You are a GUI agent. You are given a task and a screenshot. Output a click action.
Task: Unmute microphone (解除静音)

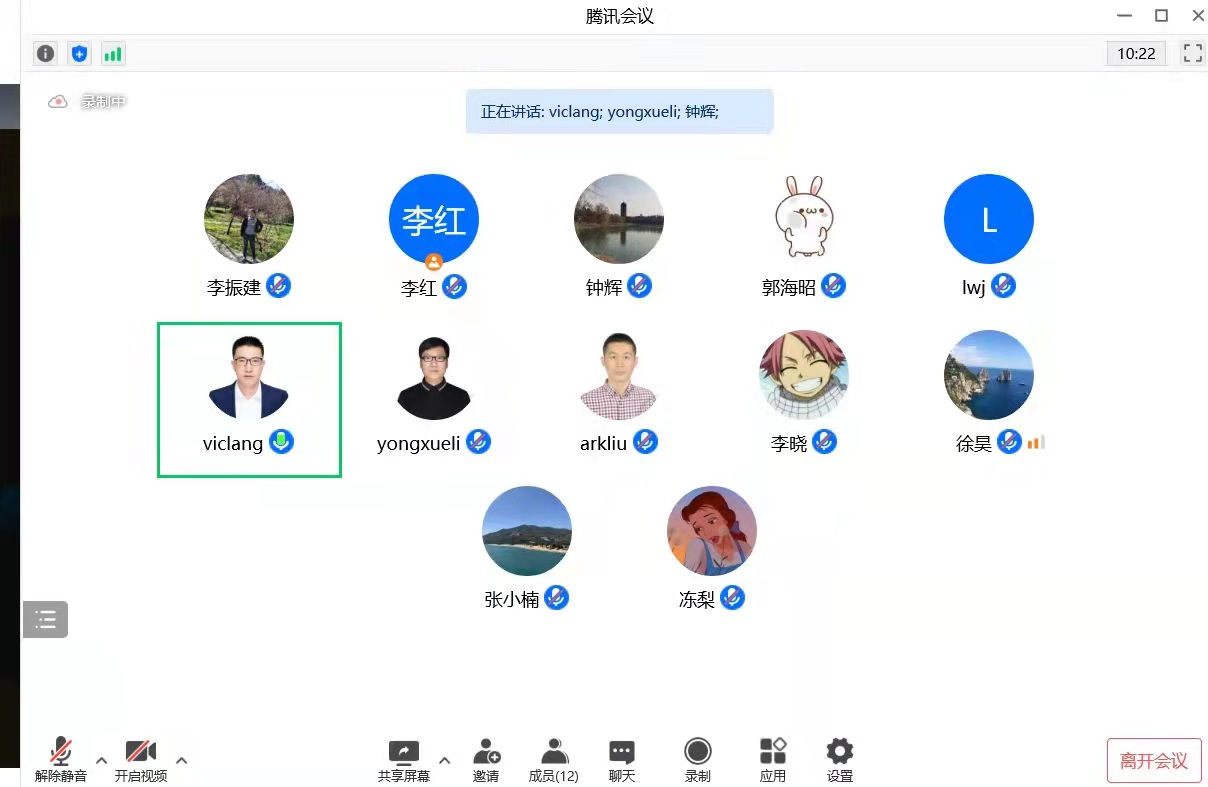coord(61,759)
